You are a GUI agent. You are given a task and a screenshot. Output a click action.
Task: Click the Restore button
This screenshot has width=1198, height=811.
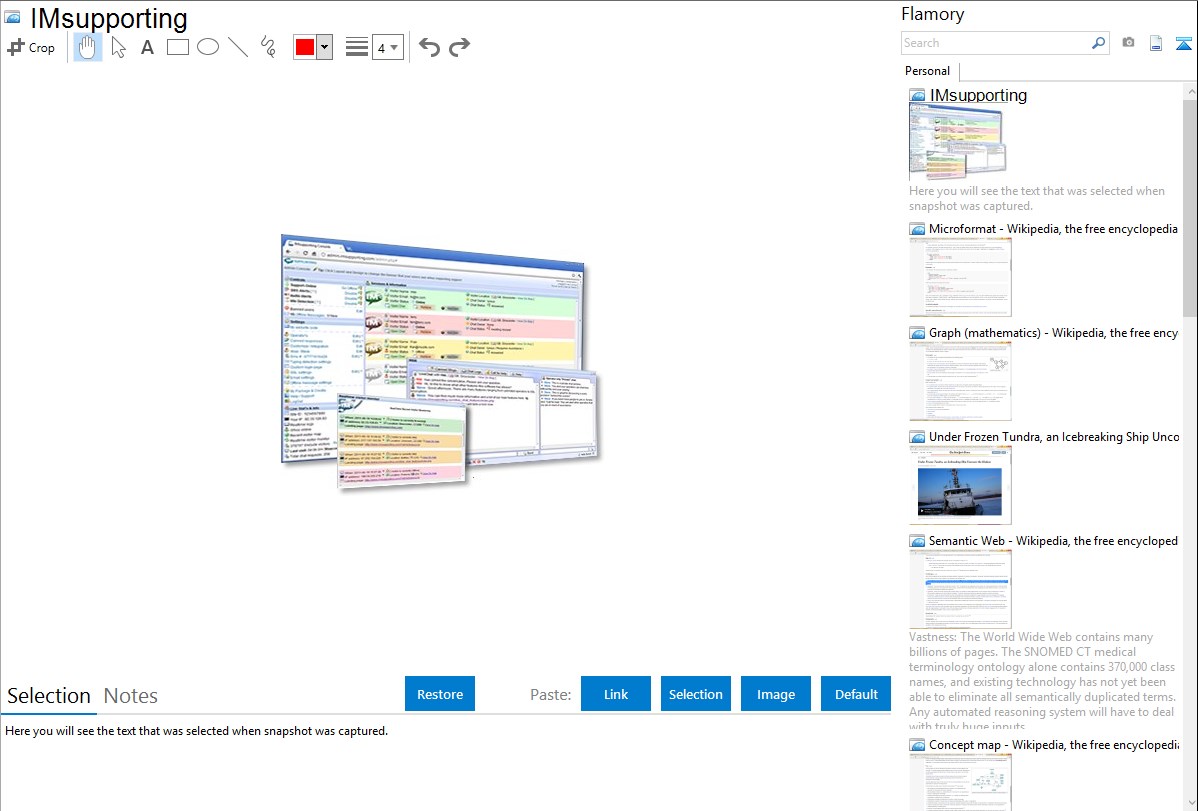tap(440, 694)
